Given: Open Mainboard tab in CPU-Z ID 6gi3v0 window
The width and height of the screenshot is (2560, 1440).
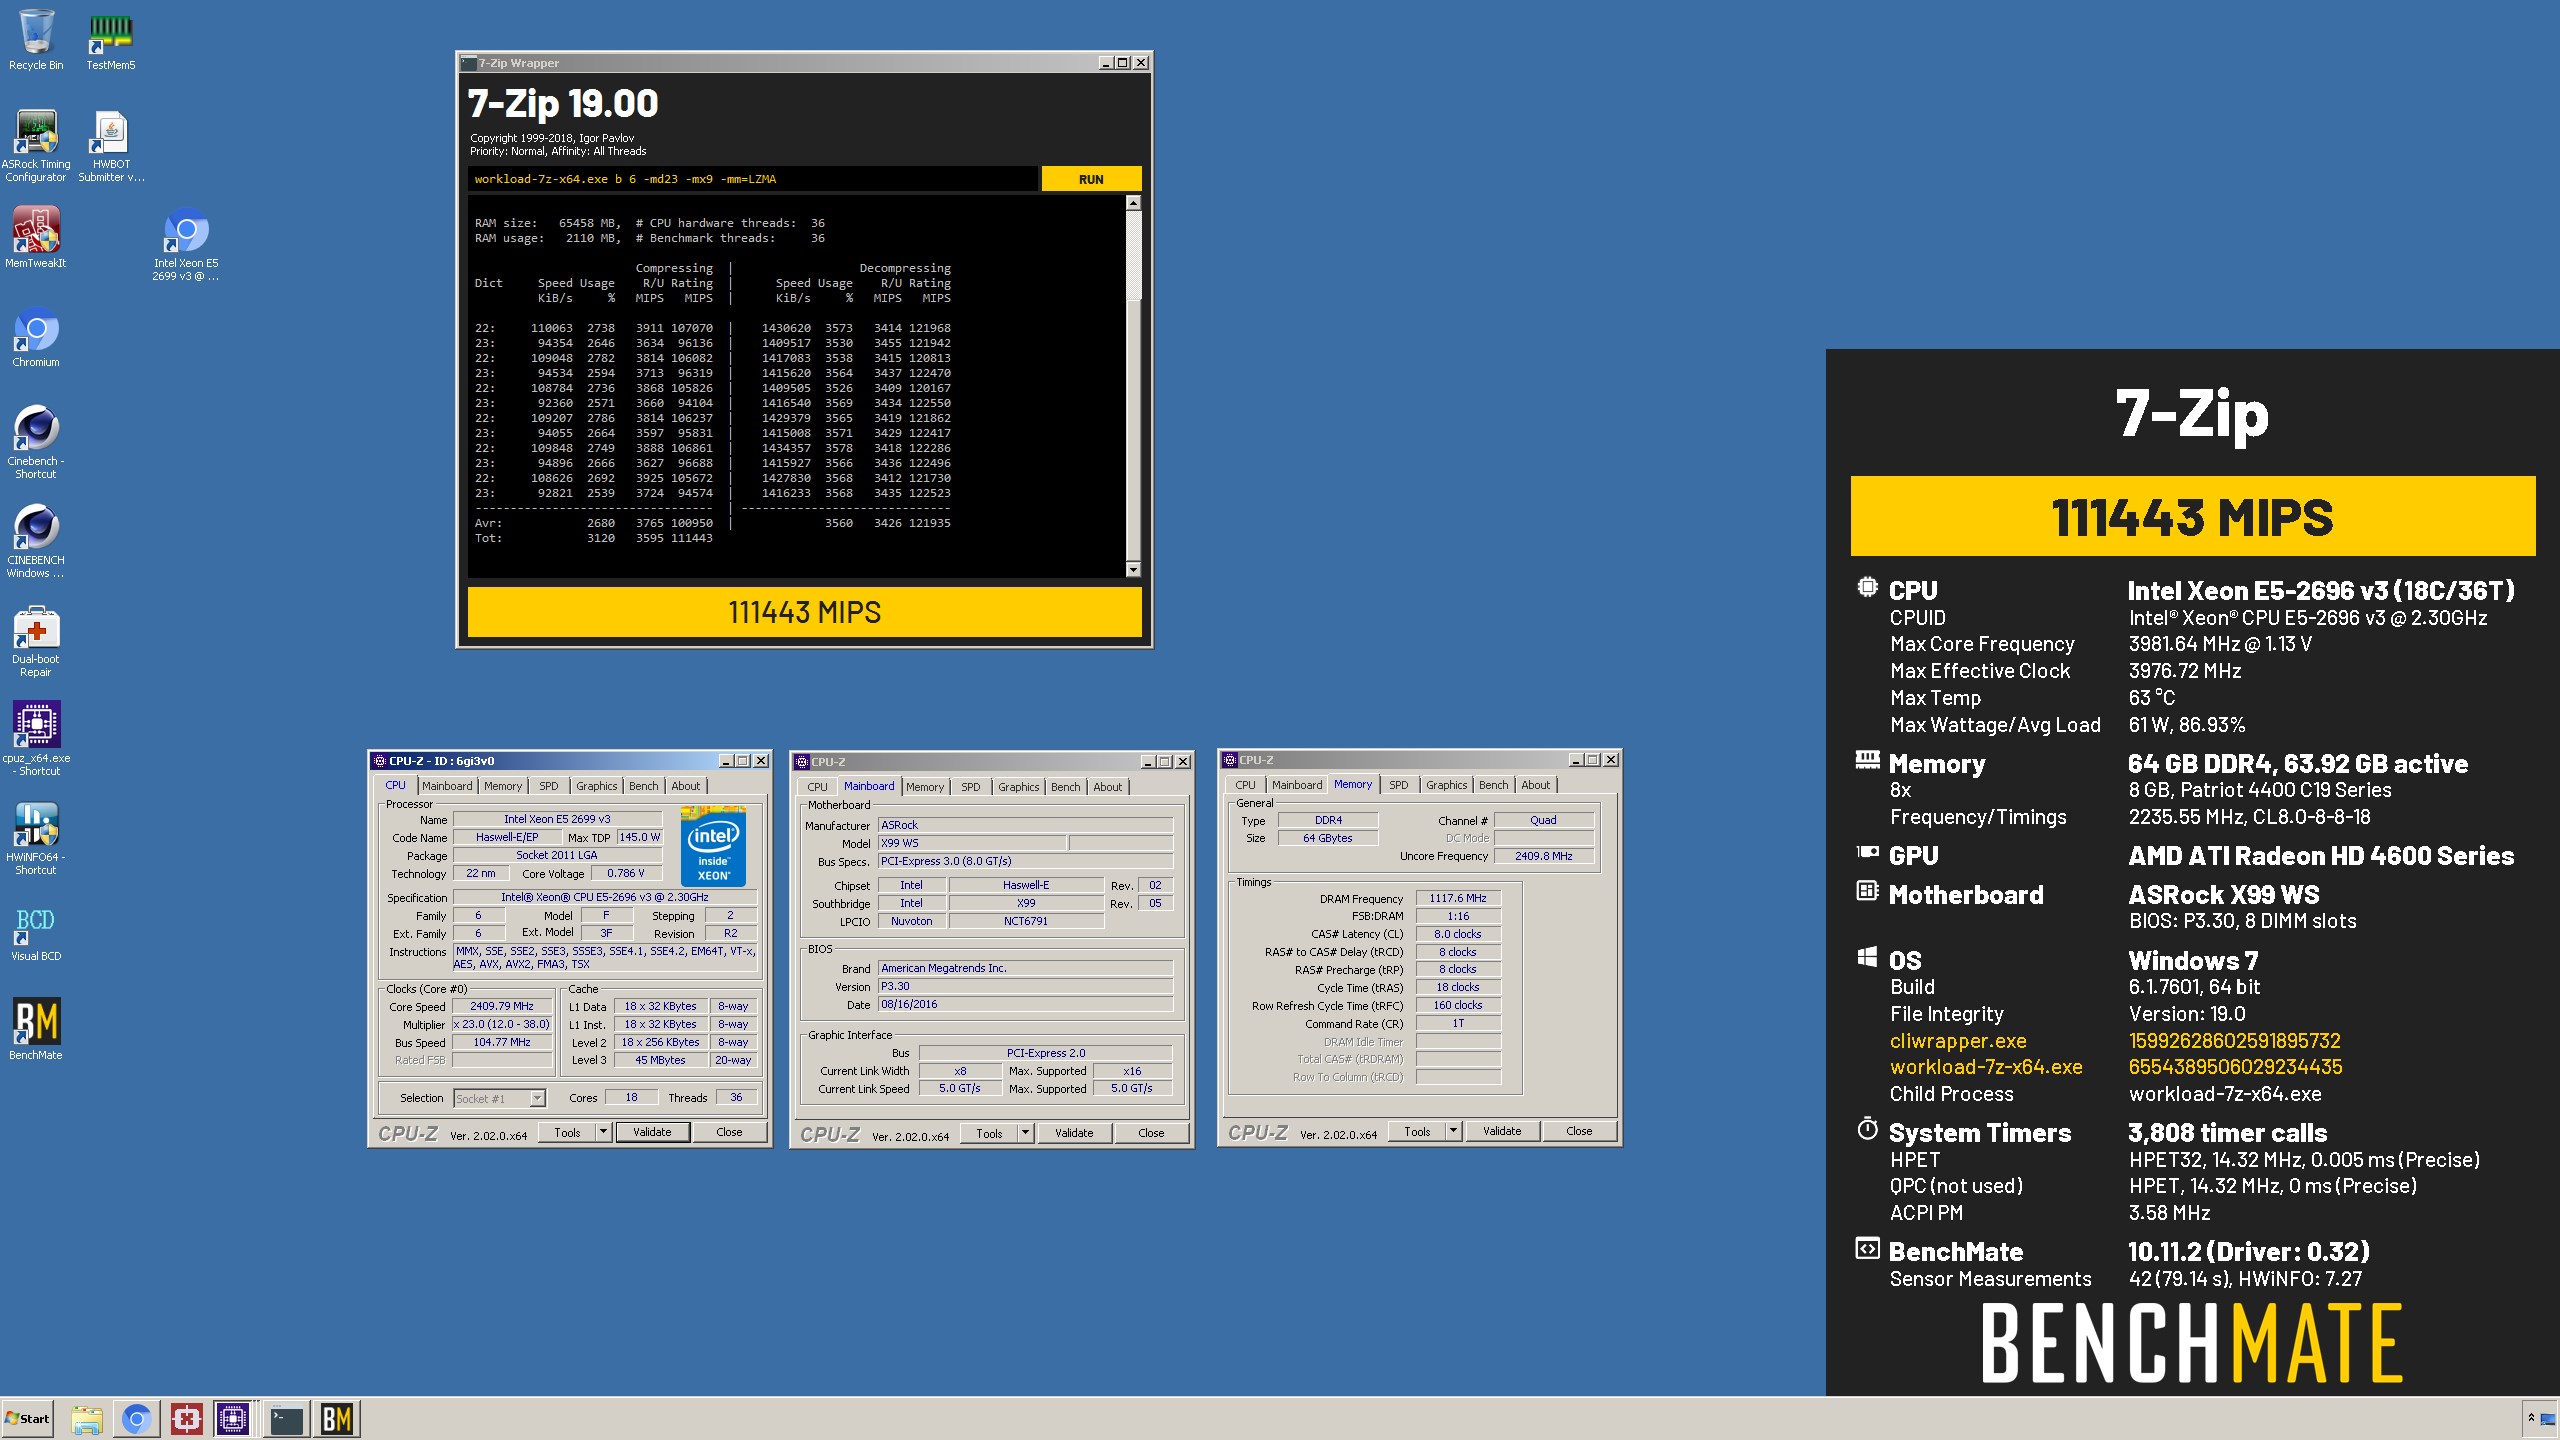Looking at the screenshot, I should (446, 786).
